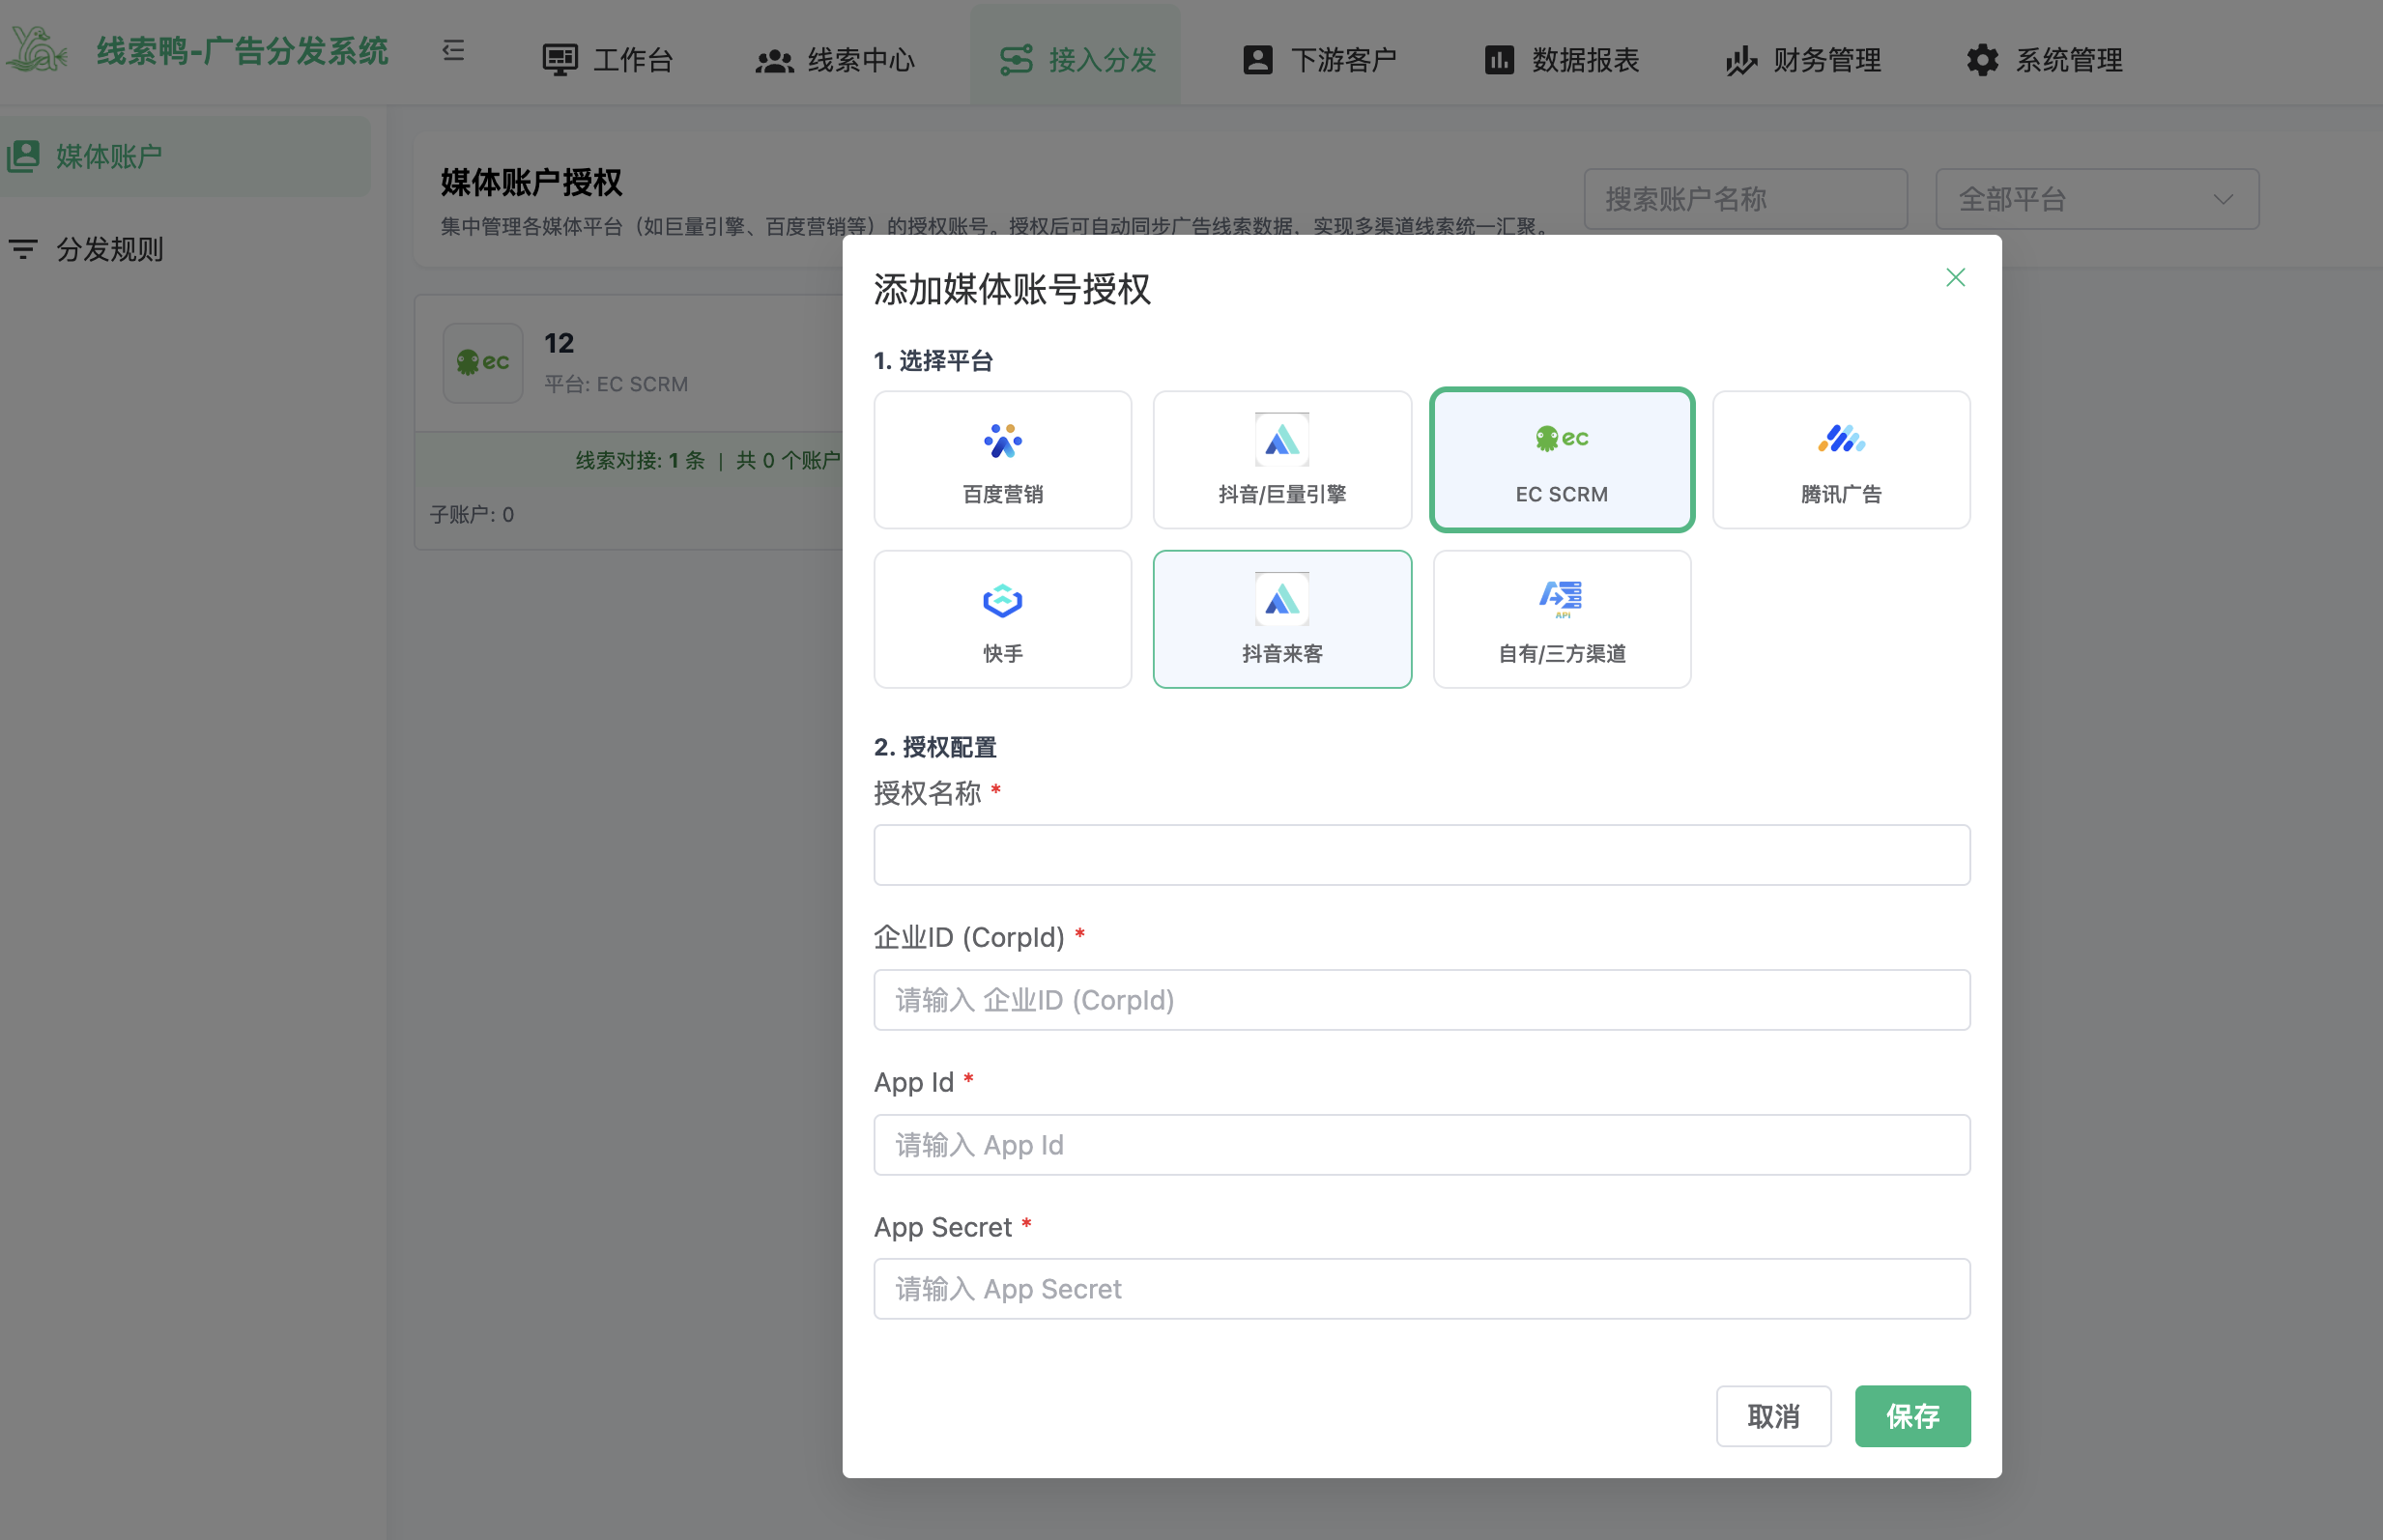
Task: Open 财务管理 chart menu item
Action: (1802, 59)
